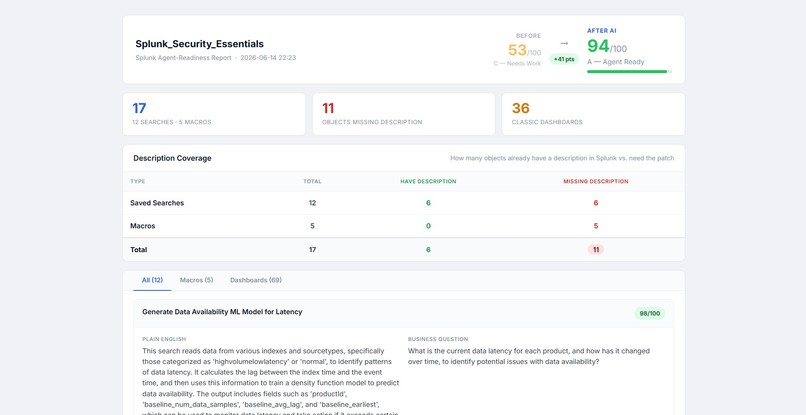806x415 pixels.
Task: Select the MISSING DESCRIPTION column header
Action: coord(596,182)
